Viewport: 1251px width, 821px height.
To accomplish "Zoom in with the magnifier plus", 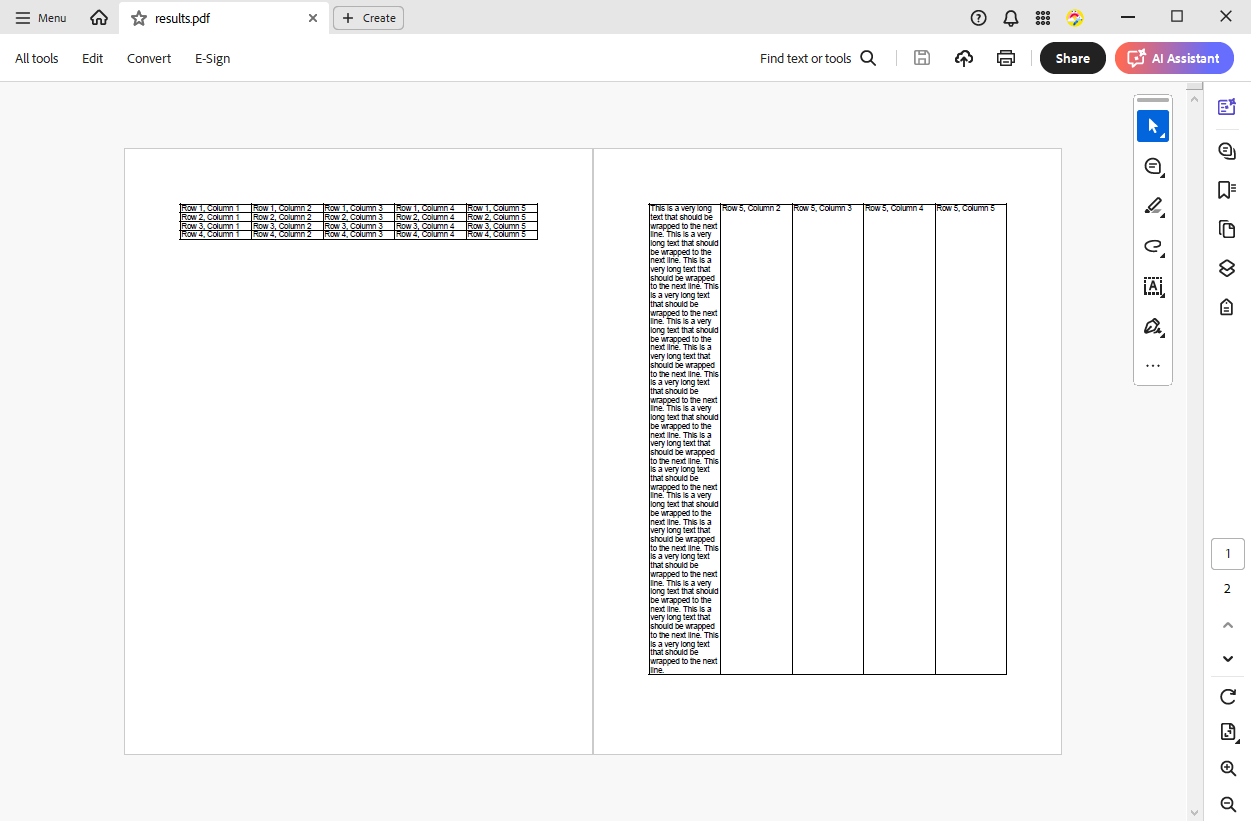I will pyautogui.click(x=1228, y=769).
